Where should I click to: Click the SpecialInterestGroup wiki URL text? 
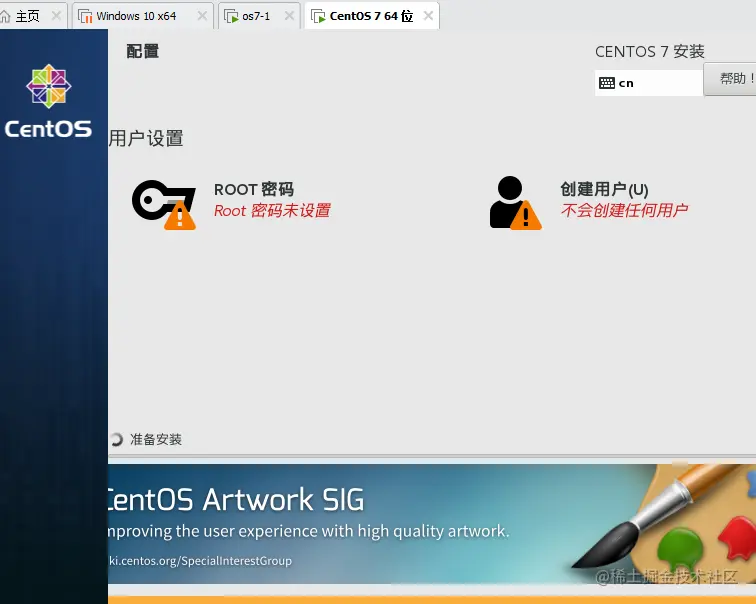click(200, 561)
